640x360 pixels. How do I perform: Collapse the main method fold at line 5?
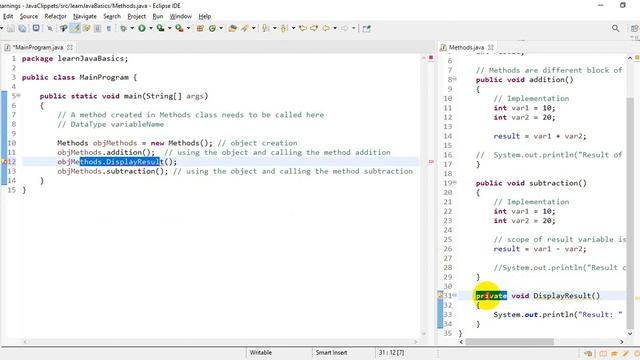tap(18, 96)
